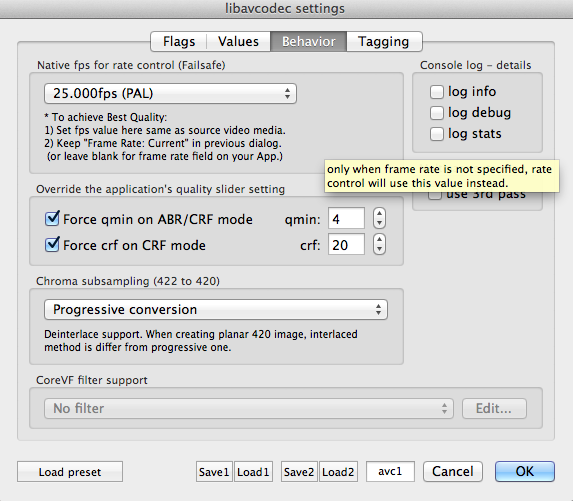Disable Force crf on CRF mode

(52, 244)
